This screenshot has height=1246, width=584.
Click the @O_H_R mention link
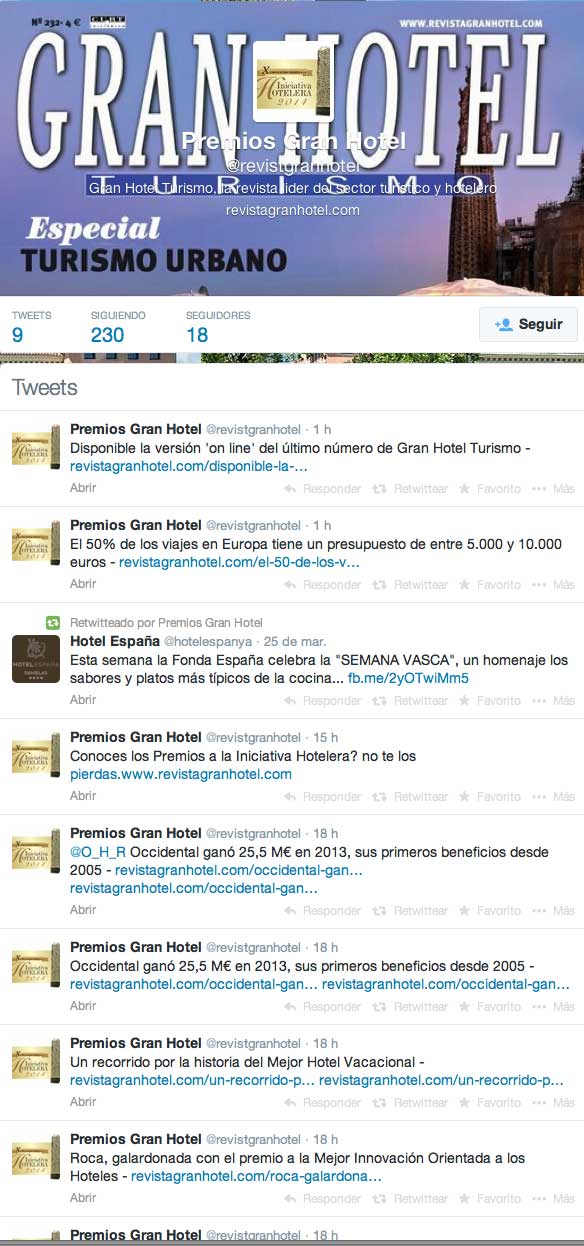pyautogui.click(x=98, y=852)
